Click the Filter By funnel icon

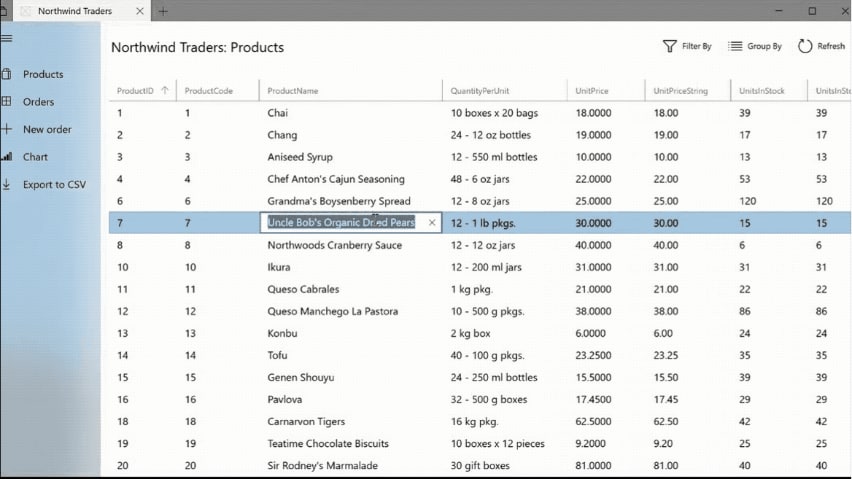pos(669,46)
